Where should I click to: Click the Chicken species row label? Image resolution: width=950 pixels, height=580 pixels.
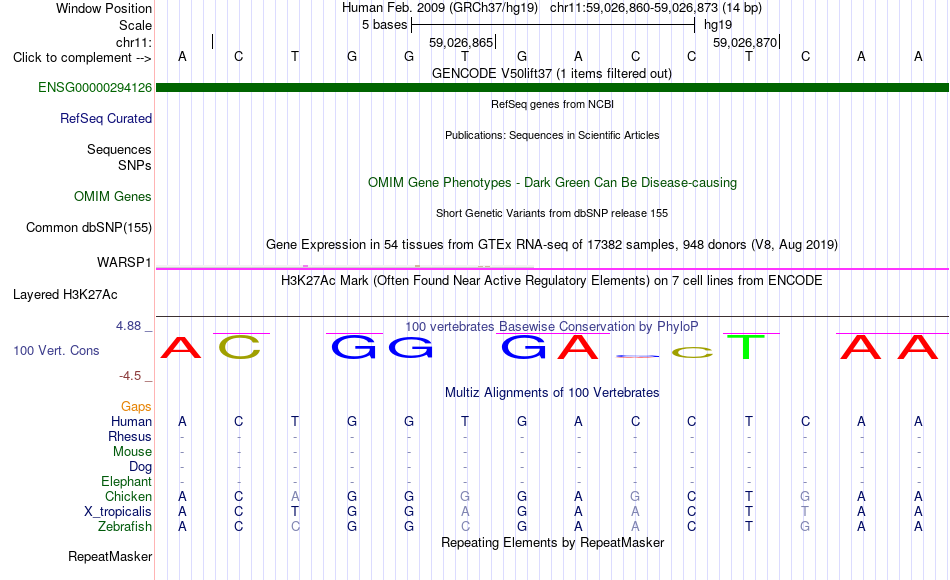(128, 496)
